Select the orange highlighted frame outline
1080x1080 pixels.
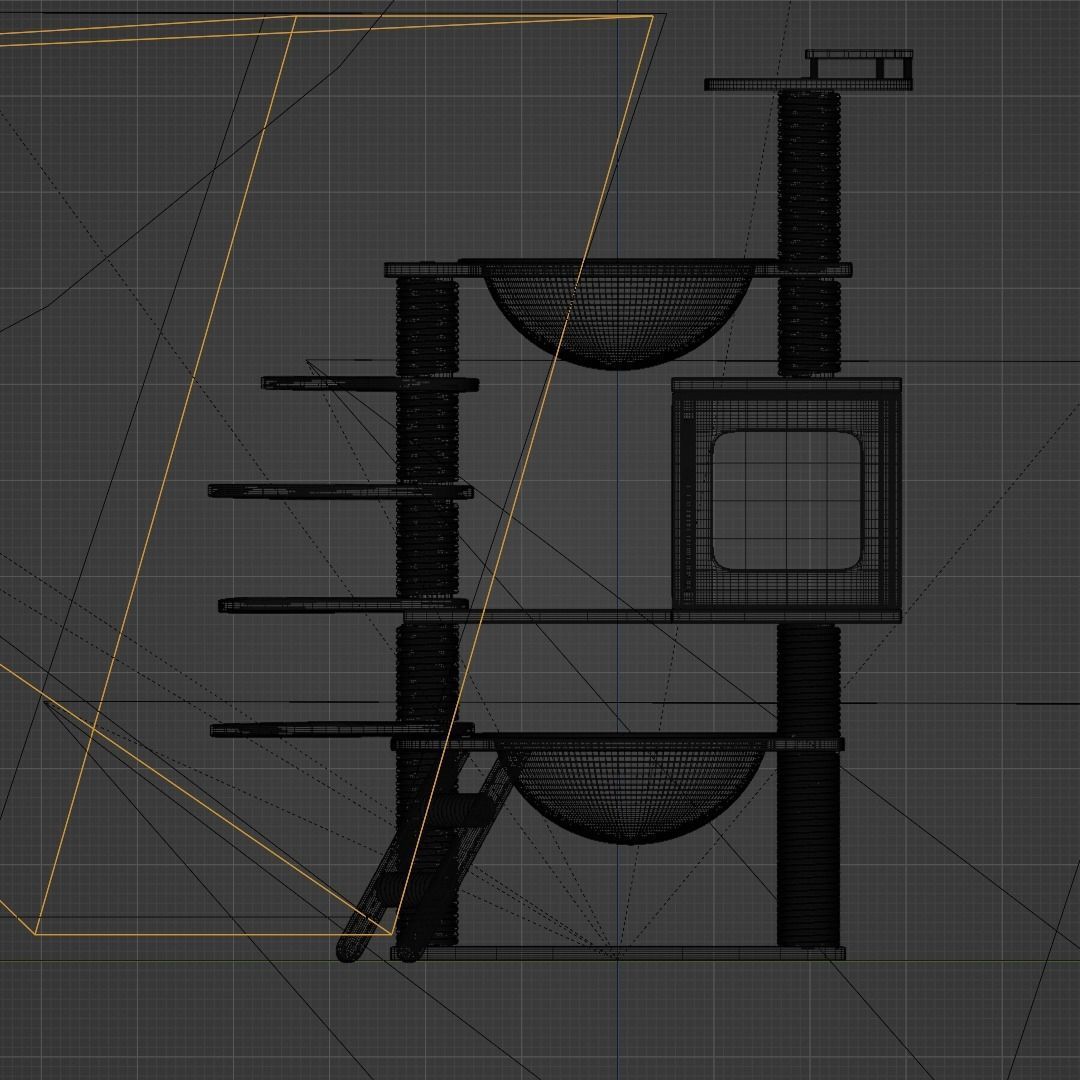tap(326, 475)
